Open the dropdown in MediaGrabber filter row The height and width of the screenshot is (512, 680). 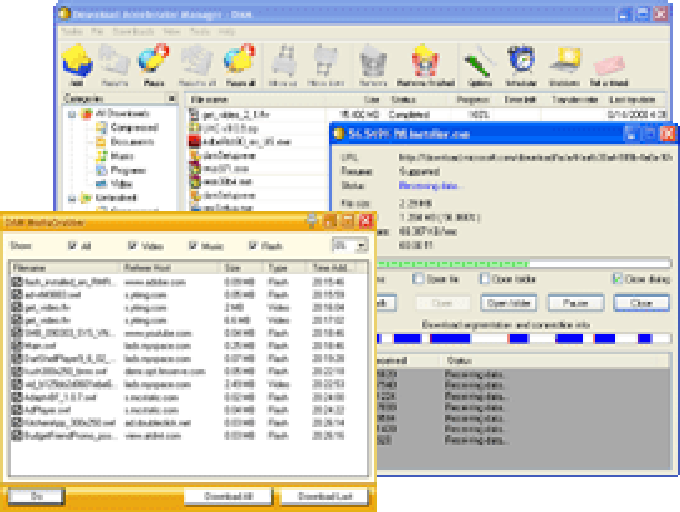click(361, 245)
